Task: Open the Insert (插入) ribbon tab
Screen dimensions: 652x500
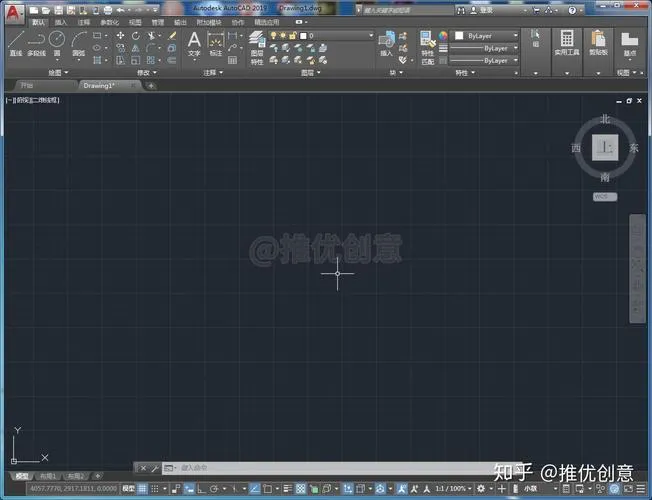Action: coord(61,22)
